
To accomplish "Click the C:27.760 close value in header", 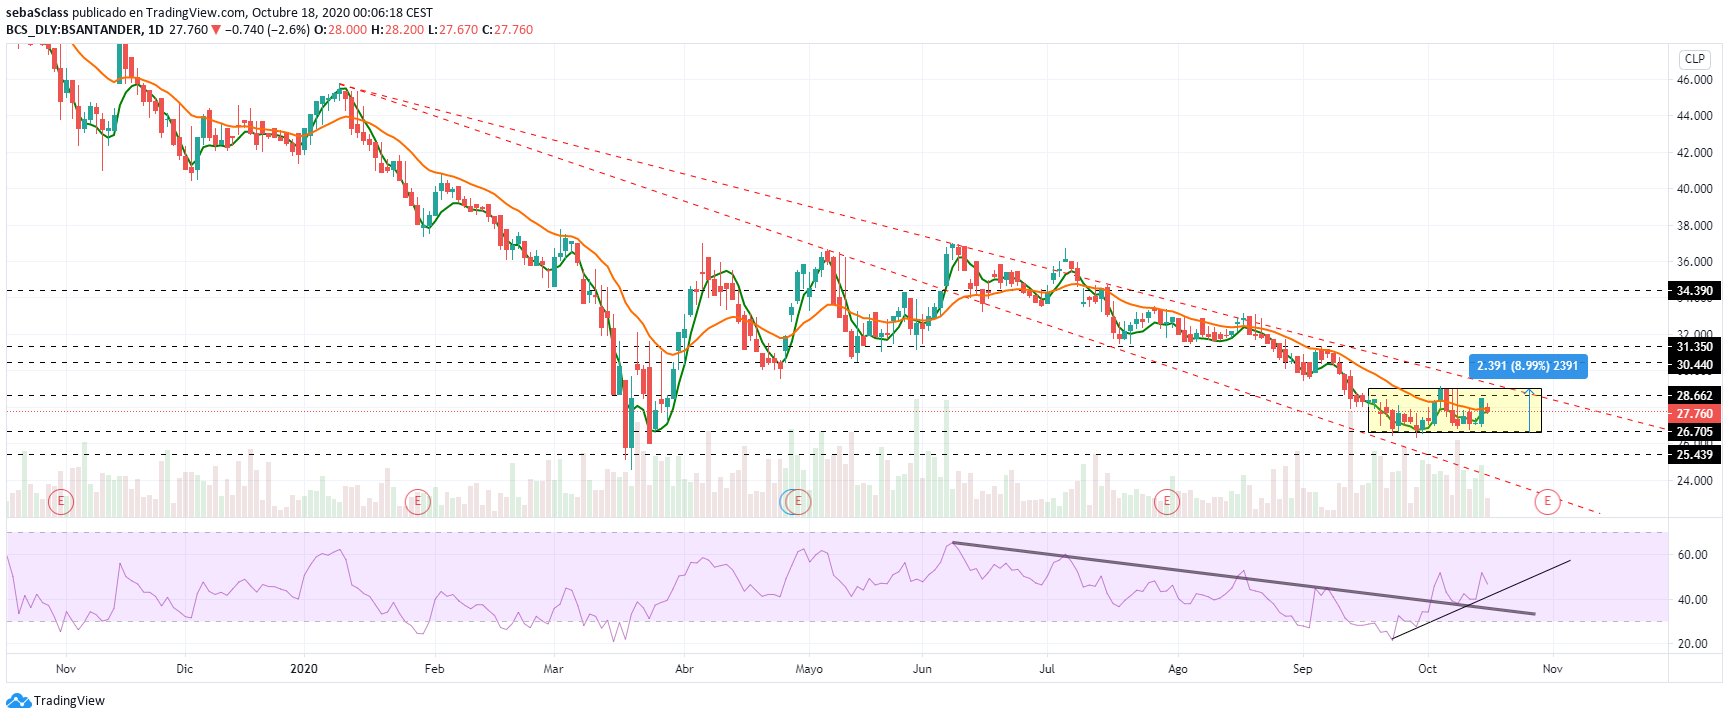I will (507, 30).
